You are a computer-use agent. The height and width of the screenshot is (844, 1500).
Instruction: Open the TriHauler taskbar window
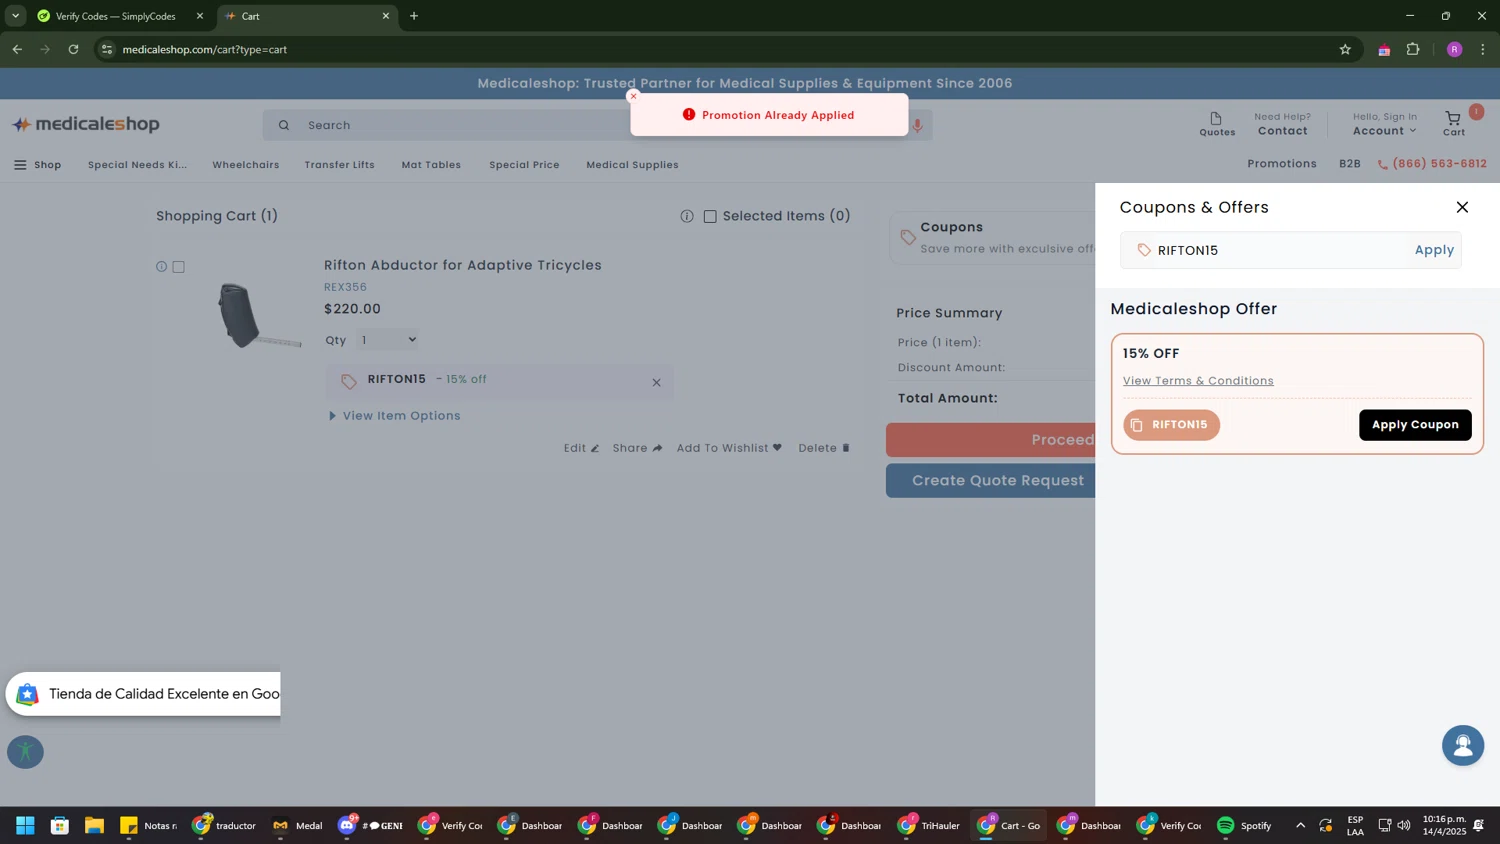[x=929, y=825]
